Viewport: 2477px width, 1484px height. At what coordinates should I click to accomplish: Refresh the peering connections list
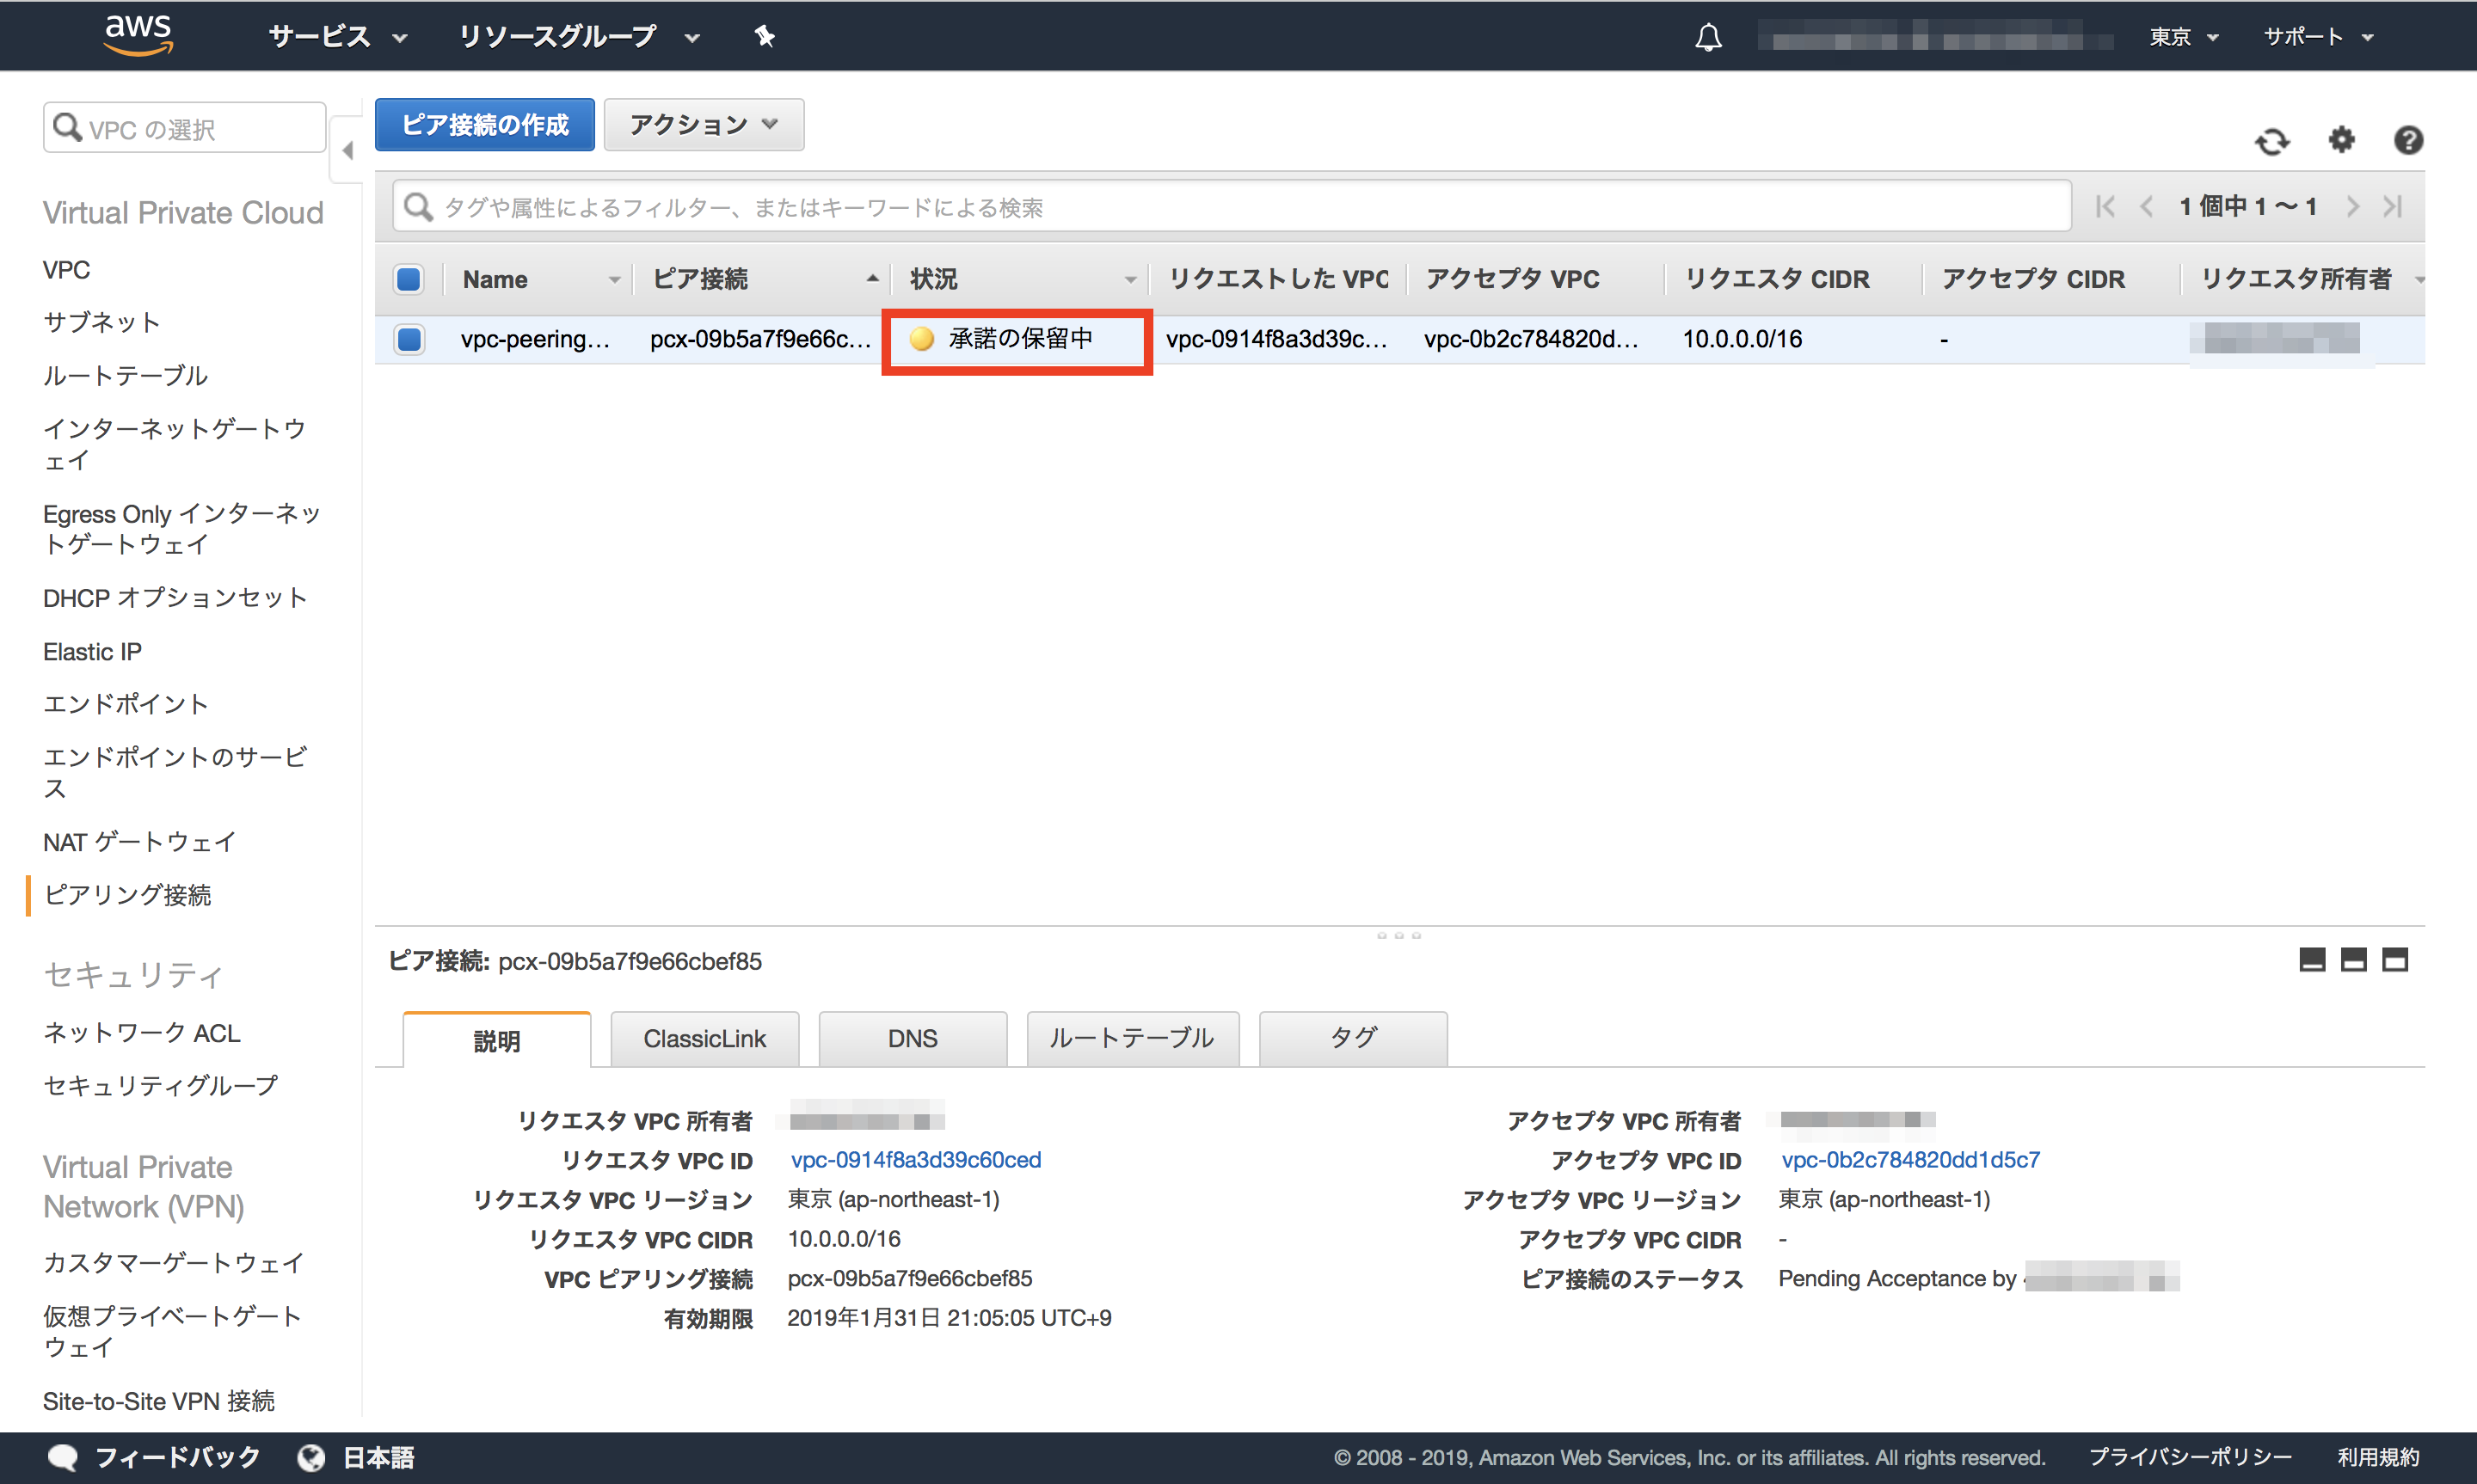coord(2272,141)
